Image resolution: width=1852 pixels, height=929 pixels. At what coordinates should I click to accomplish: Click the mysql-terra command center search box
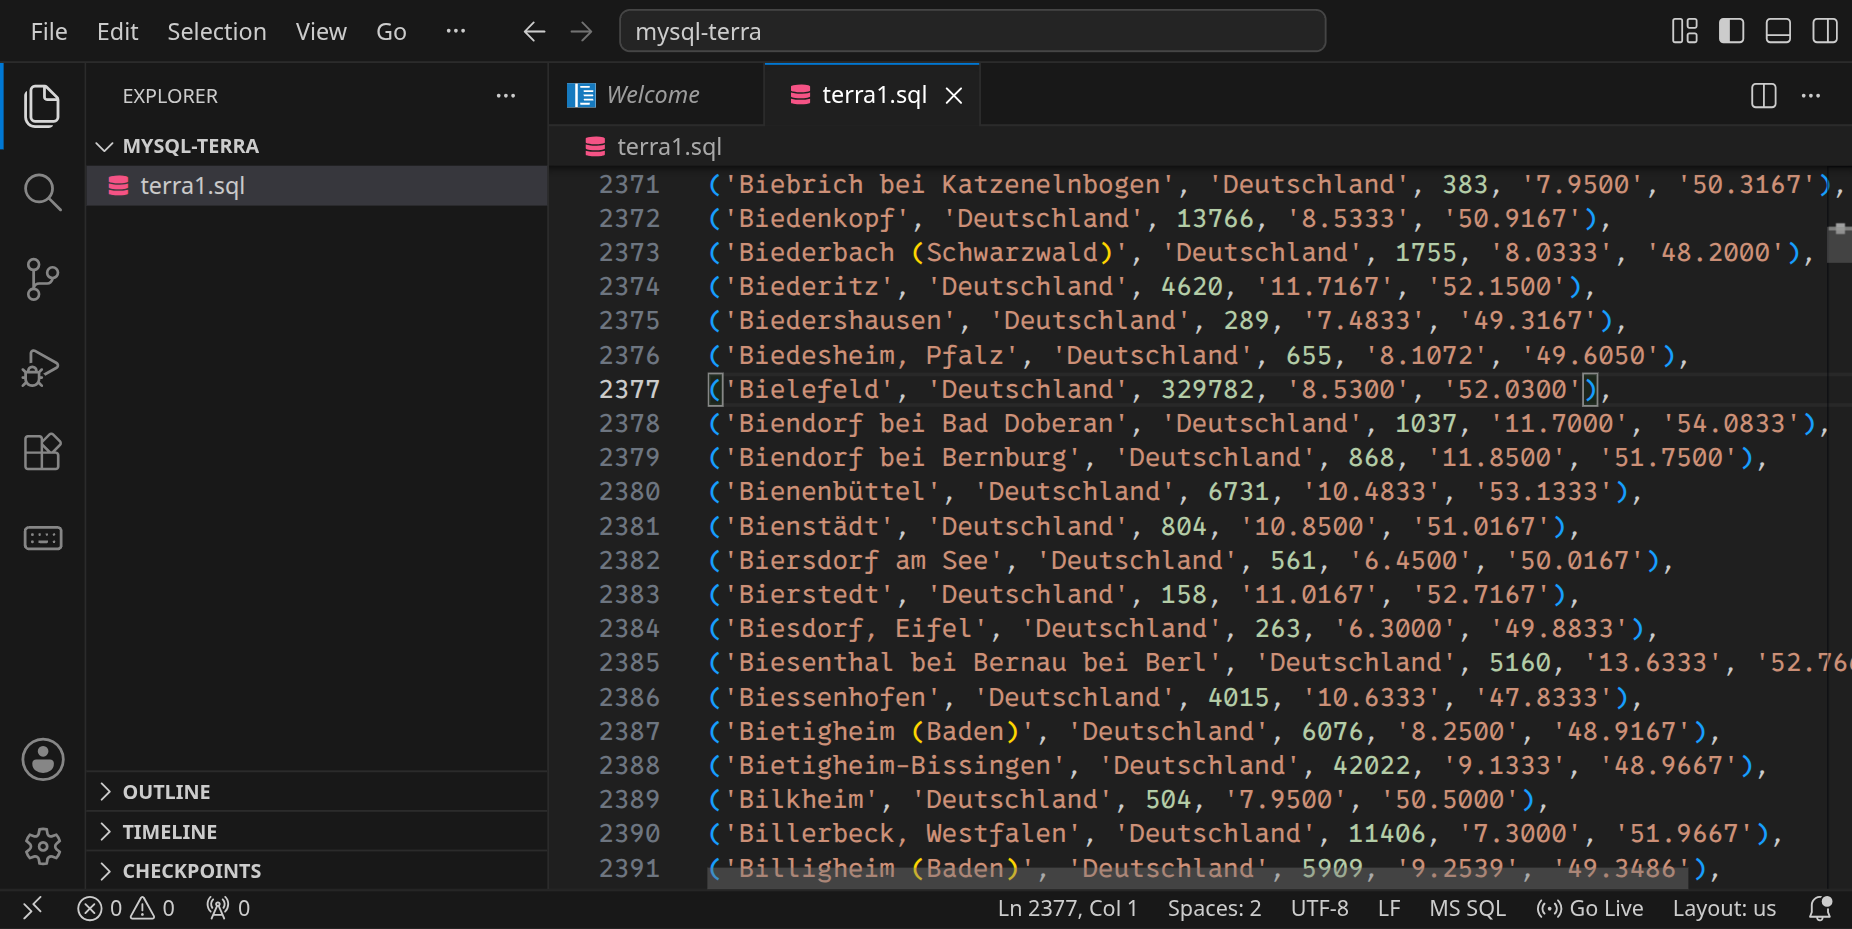click(973, 31)
